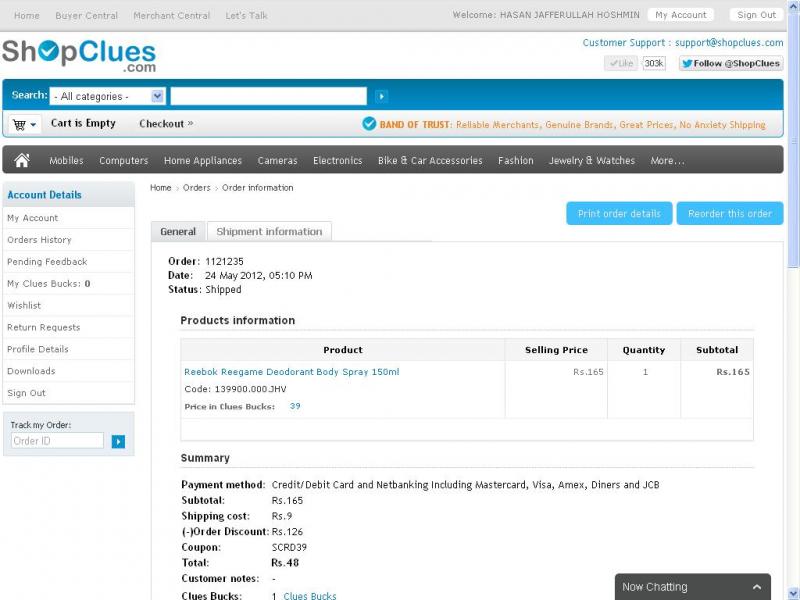
Task: Open Fashion category menu
Action: (516, 160)
